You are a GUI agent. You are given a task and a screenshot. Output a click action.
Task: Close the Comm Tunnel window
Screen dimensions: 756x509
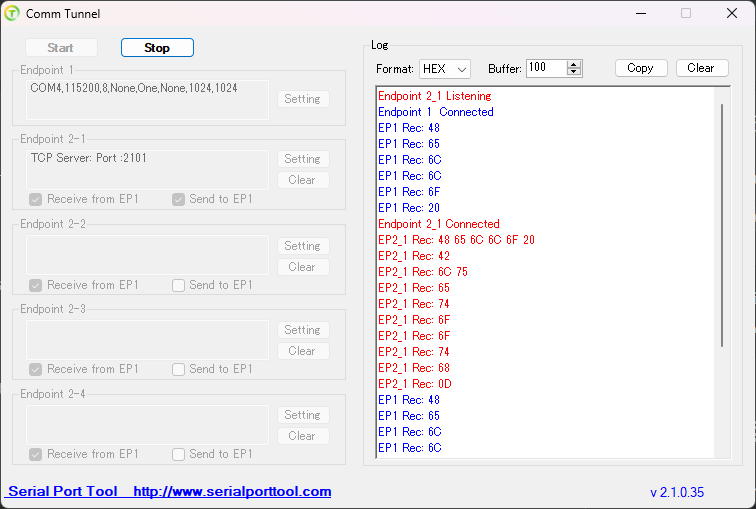[732, 13]
